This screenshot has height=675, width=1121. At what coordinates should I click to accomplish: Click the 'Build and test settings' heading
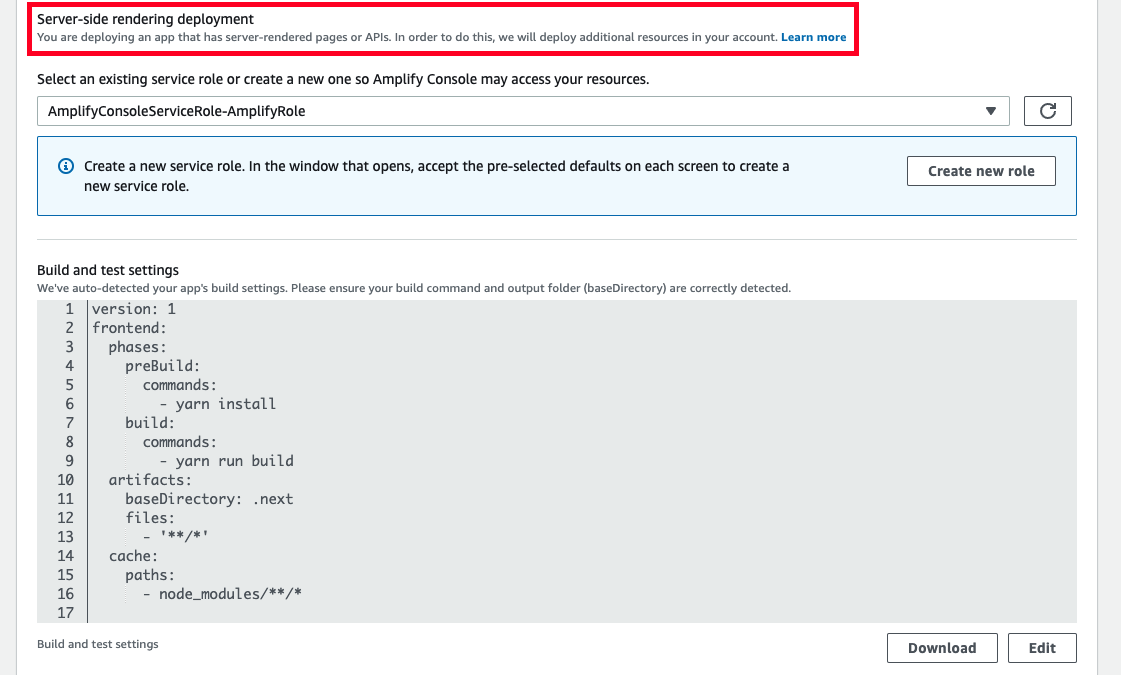click(x=108, y=270)
